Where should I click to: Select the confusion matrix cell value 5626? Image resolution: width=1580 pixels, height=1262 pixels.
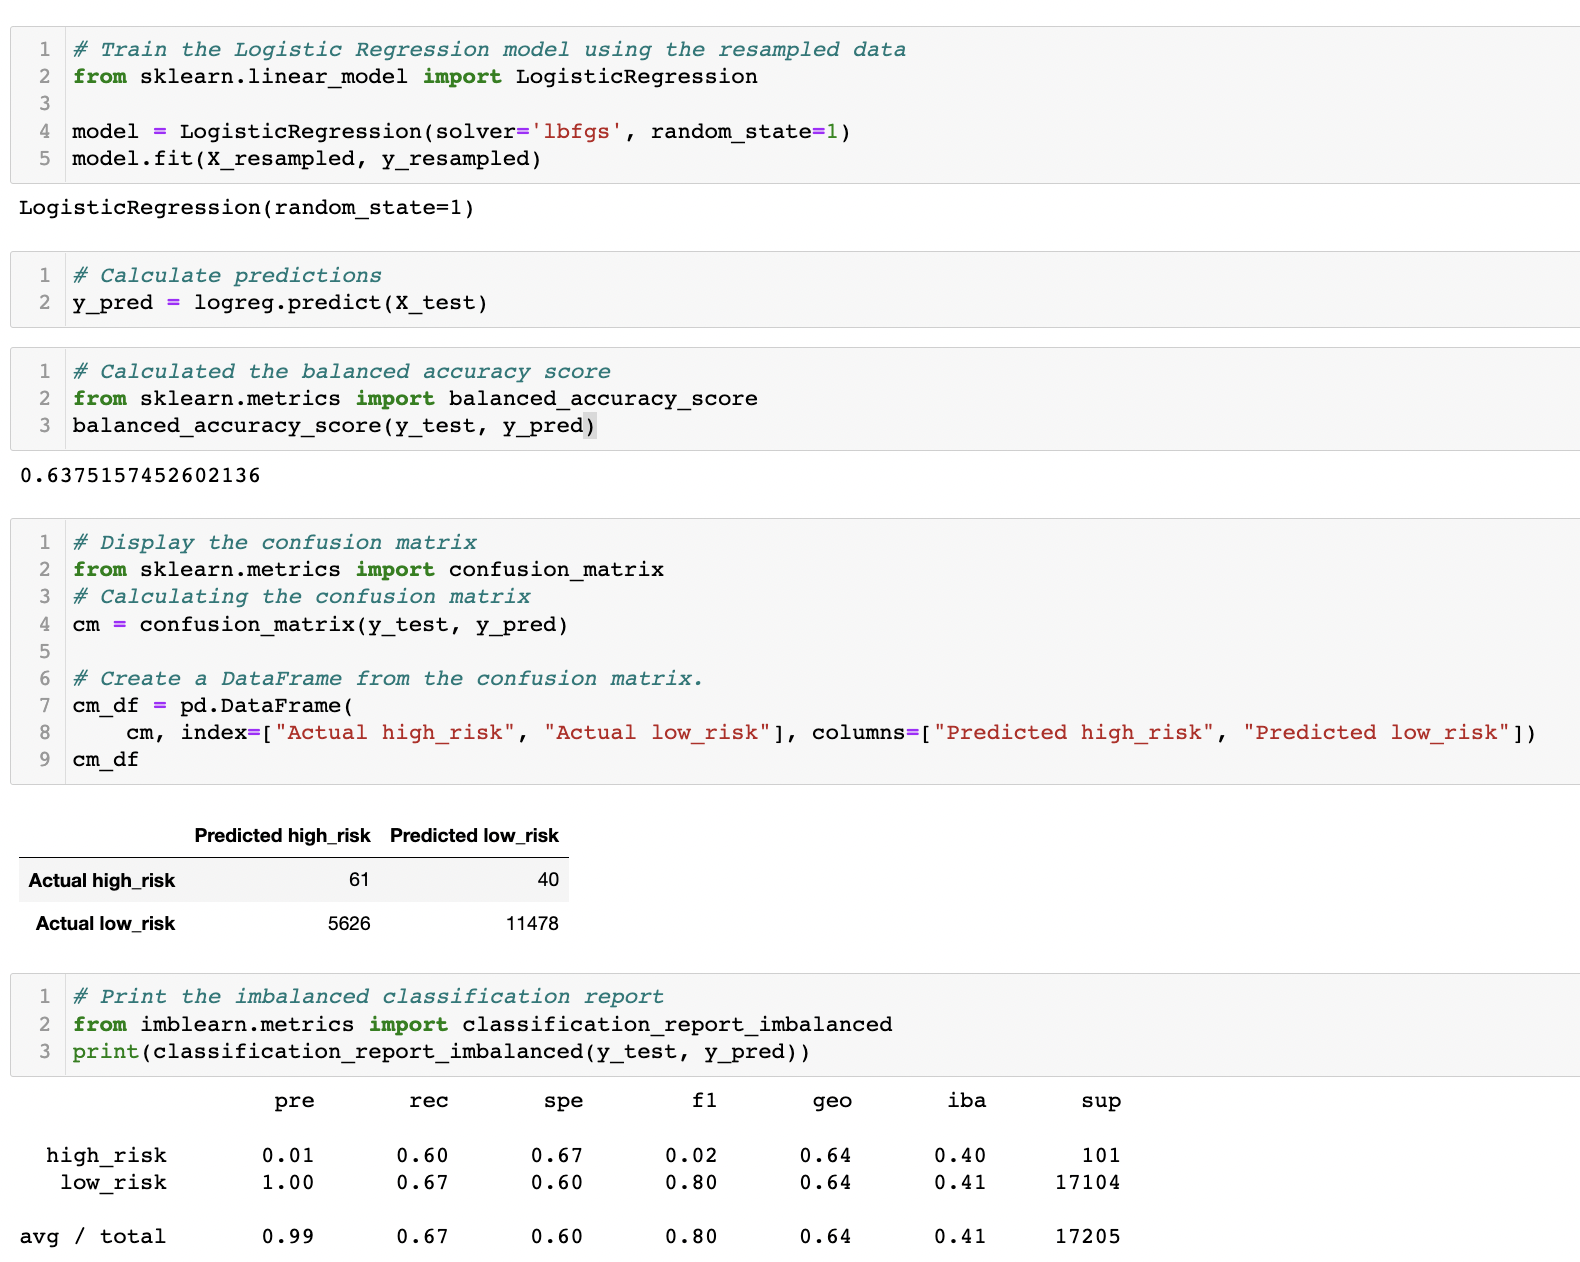(349, 924)
